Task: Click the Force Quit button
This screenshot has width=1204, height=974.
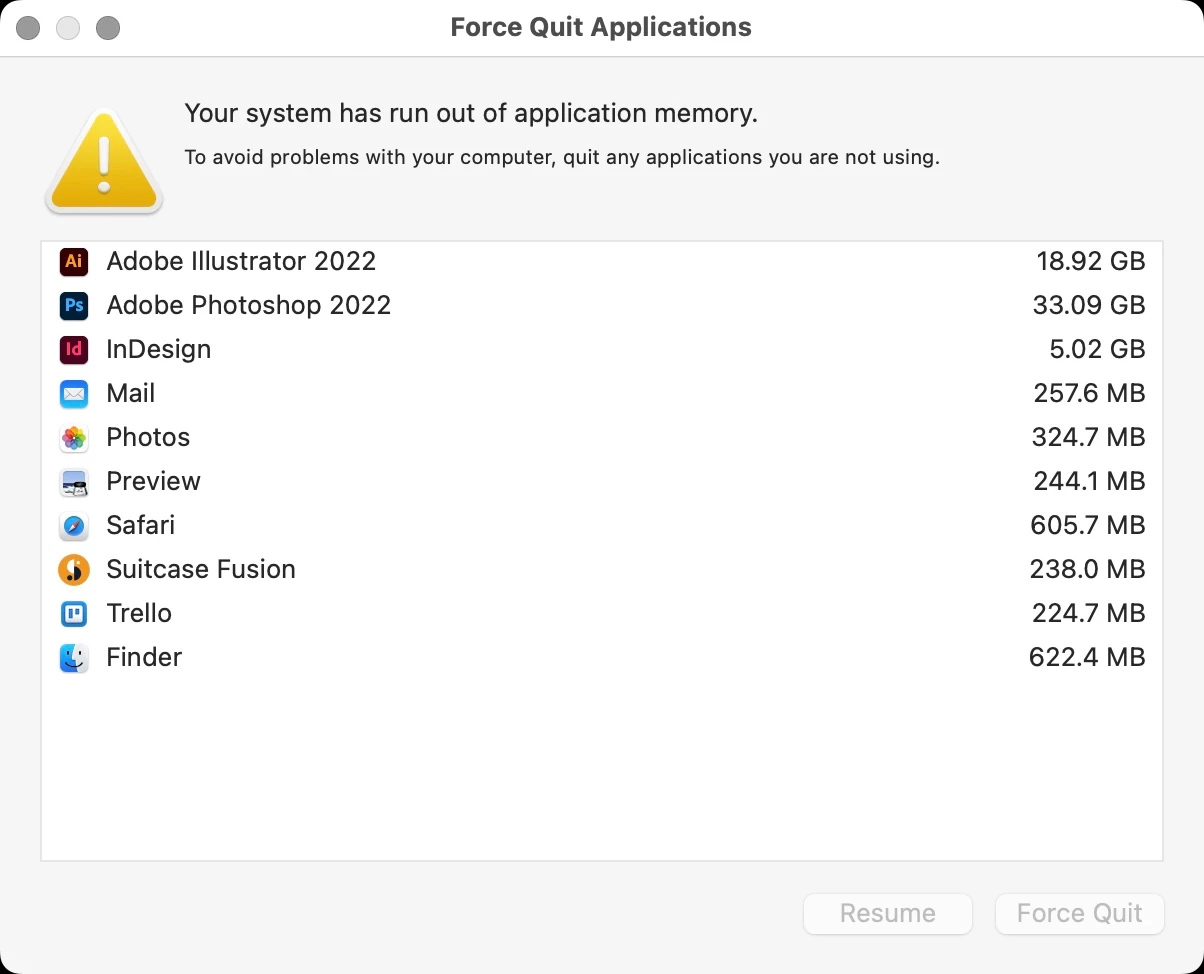Action: (1080, 913)
